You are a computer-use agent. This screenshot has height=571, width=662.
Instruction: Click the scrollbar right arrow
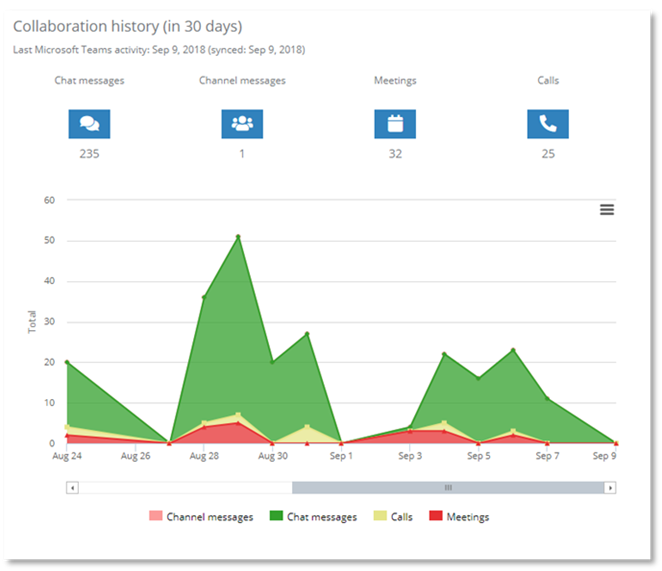(x=610, y=488)
